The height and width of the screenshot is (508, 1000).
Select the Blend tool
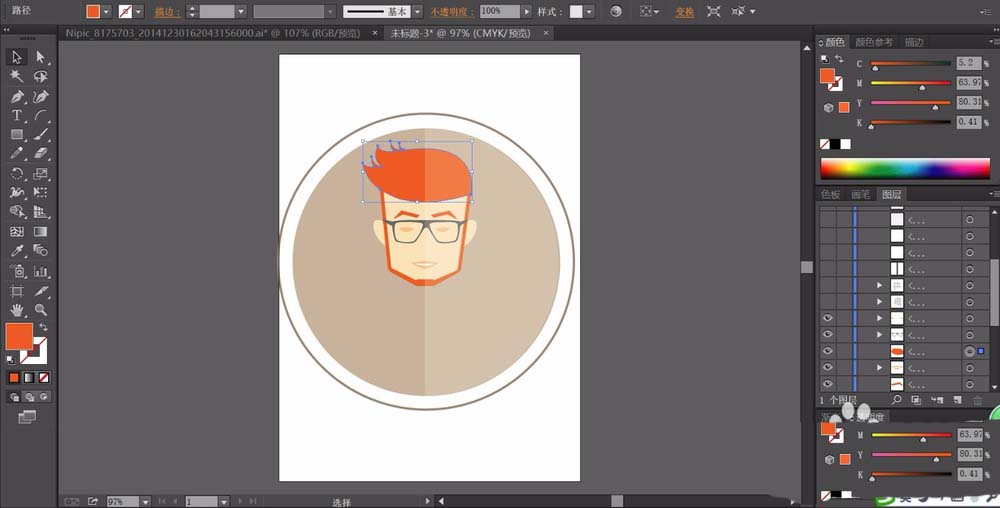coord(40,250)
